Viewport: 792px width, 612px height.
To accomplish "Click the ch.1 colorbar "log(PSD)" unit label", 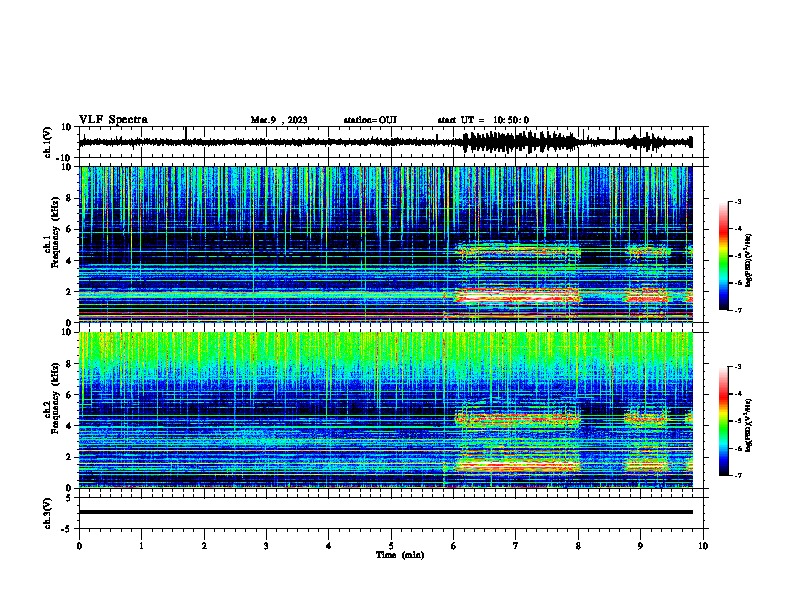I will tap(749, 260).
